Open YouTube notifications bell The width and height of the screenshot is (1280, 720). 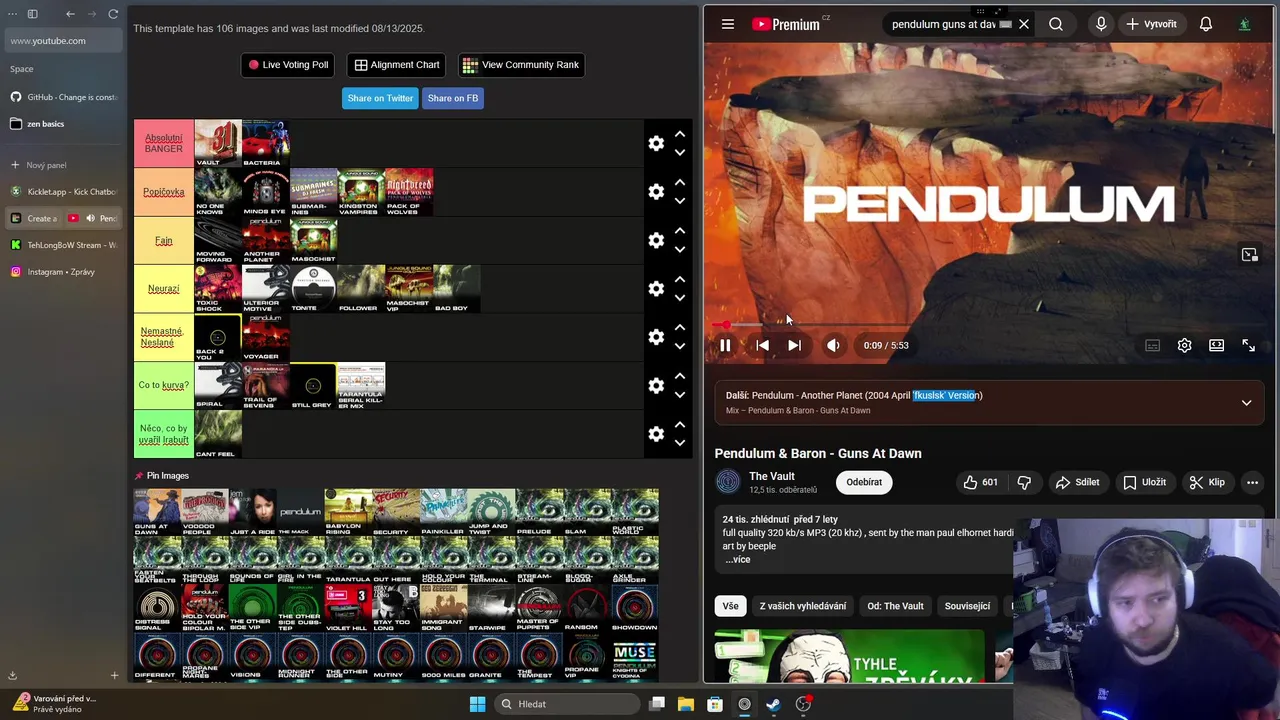click(x=1206, y=24)
